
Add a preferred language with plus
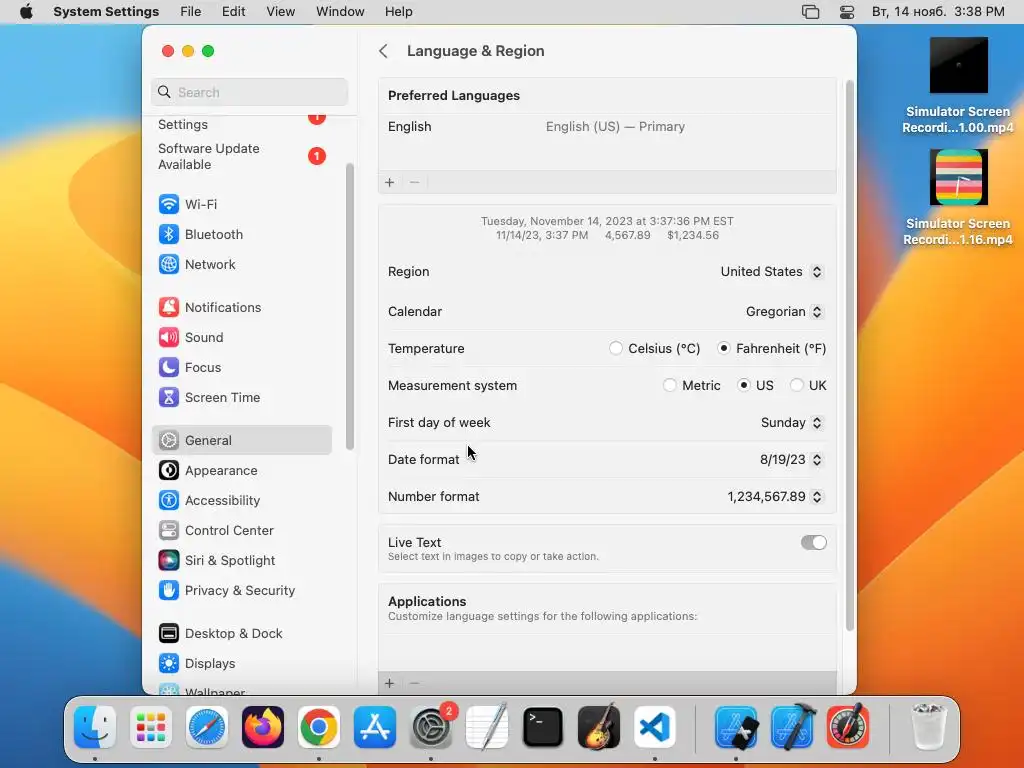pos(390,182)
